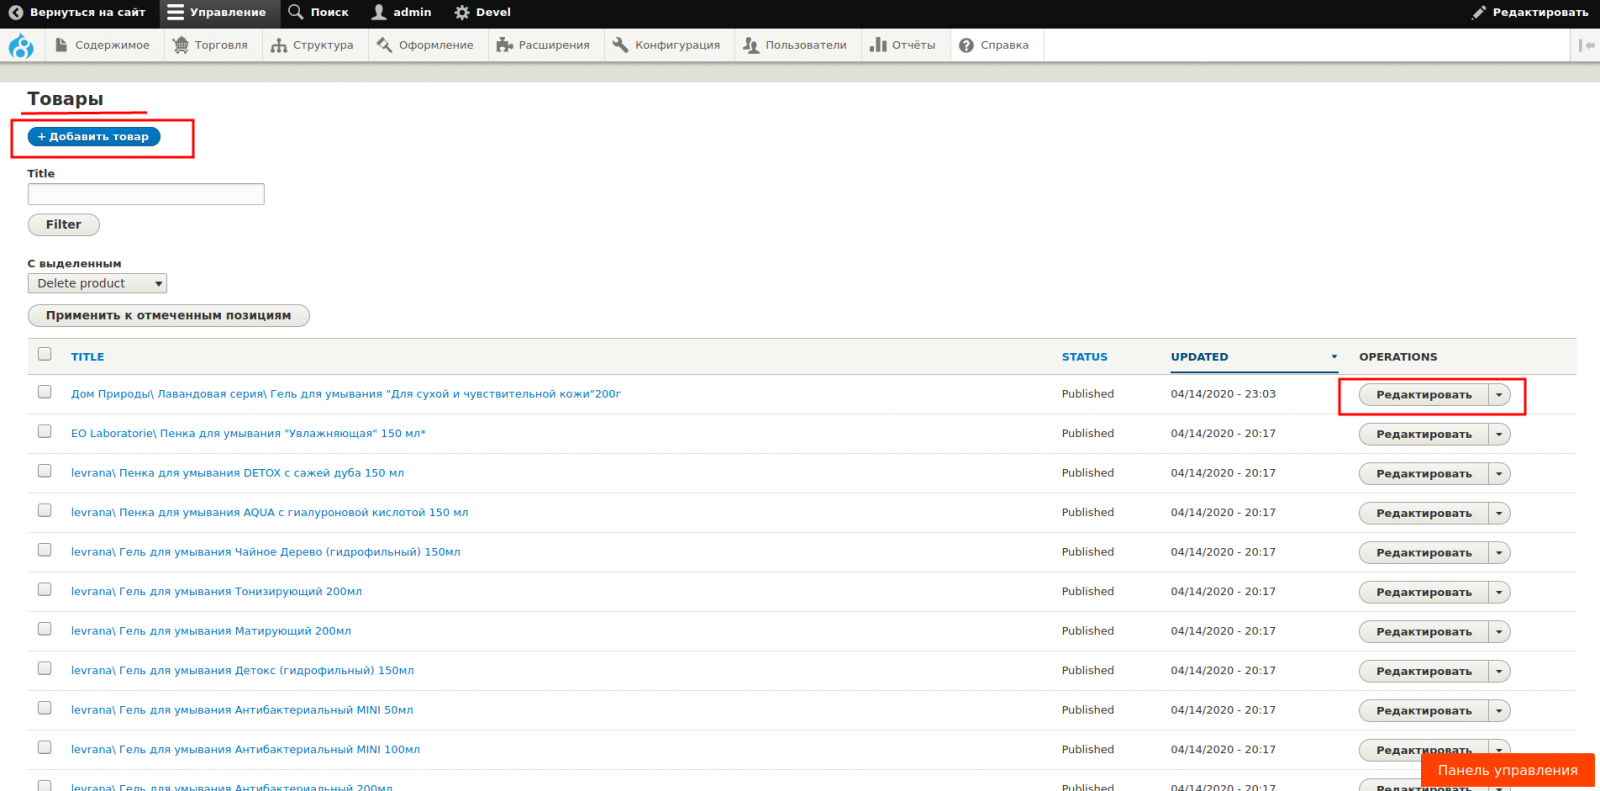This screenshot has width=1600, height=791.
Task: Click the question mark icon beside Справка
Action: 967,45
